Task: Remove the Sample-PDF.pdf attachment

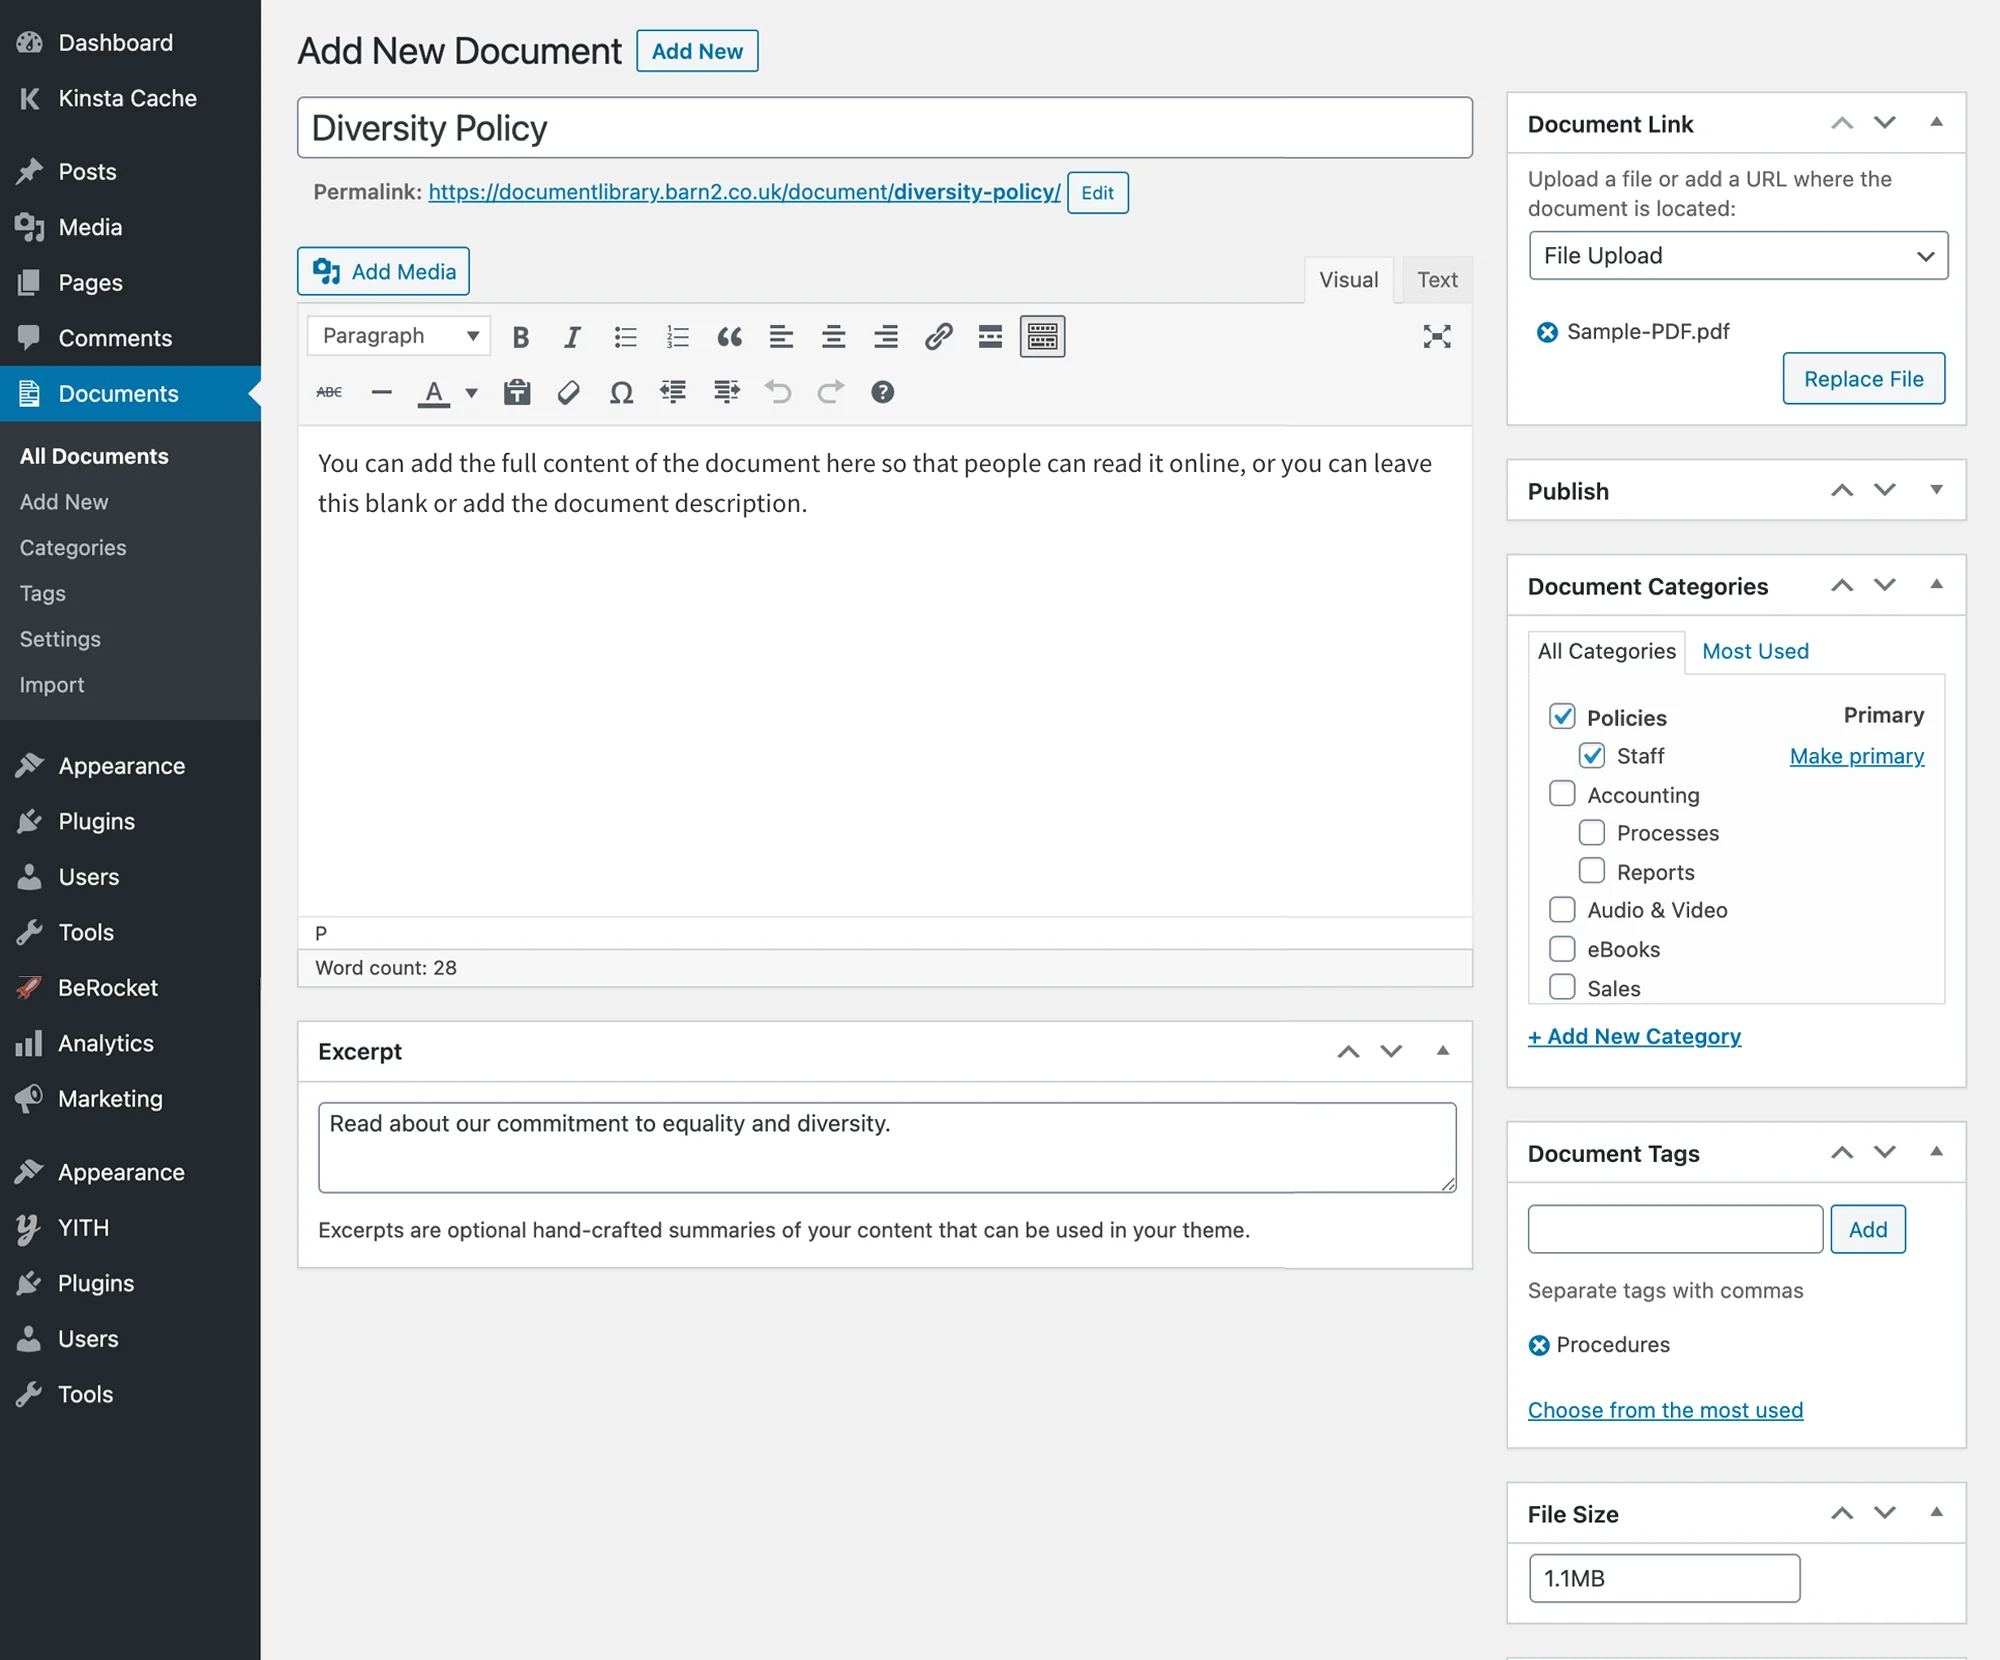Action: [x=1546, y=331]
